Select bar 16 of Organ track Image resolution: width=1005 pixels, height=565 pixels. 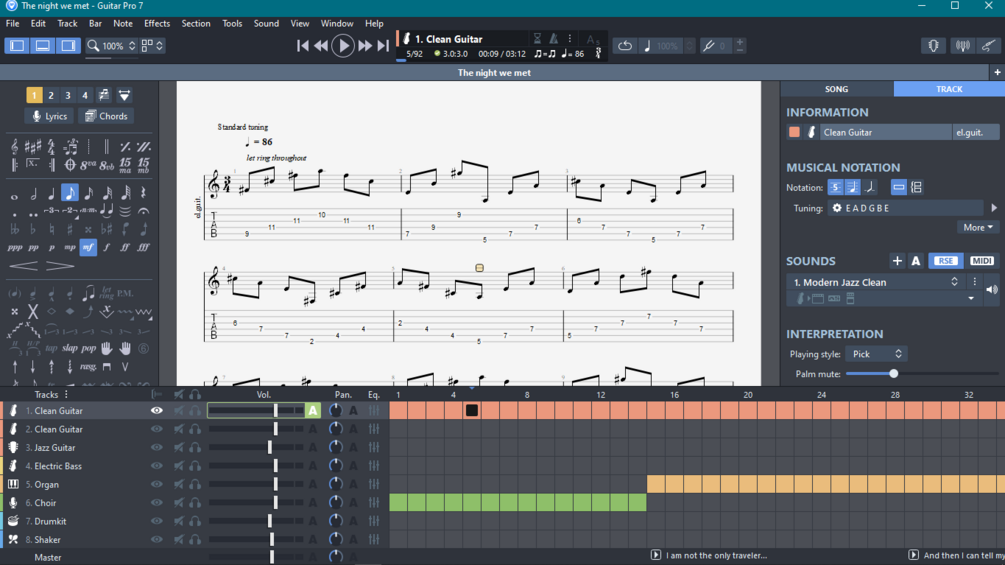[674, 484]
